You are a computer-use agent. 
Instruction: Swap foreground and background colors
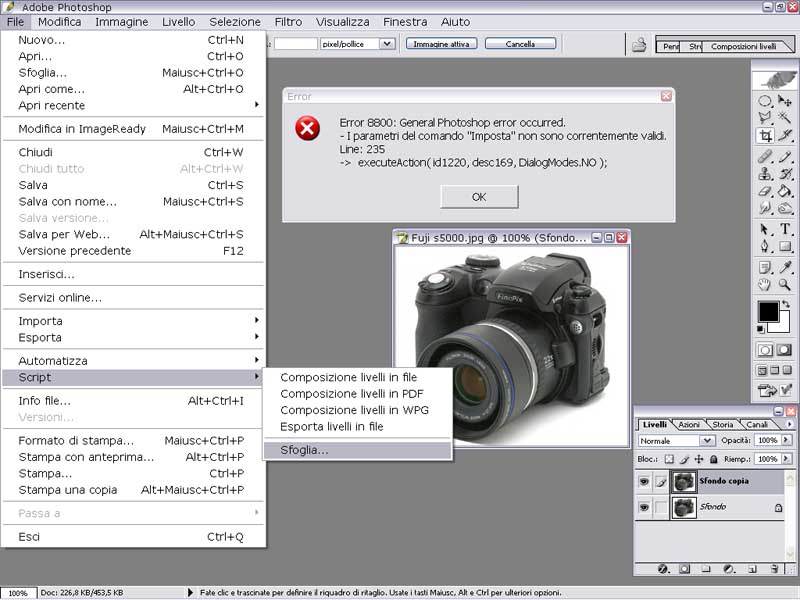[786, 304]
